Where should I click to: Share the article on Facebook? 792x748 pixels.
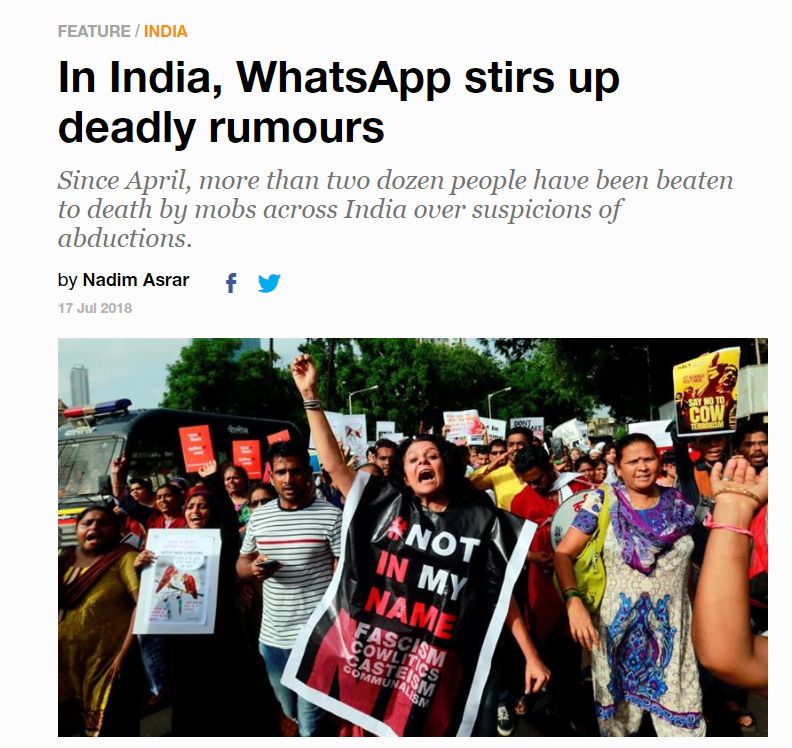click(x=231, y=282)
